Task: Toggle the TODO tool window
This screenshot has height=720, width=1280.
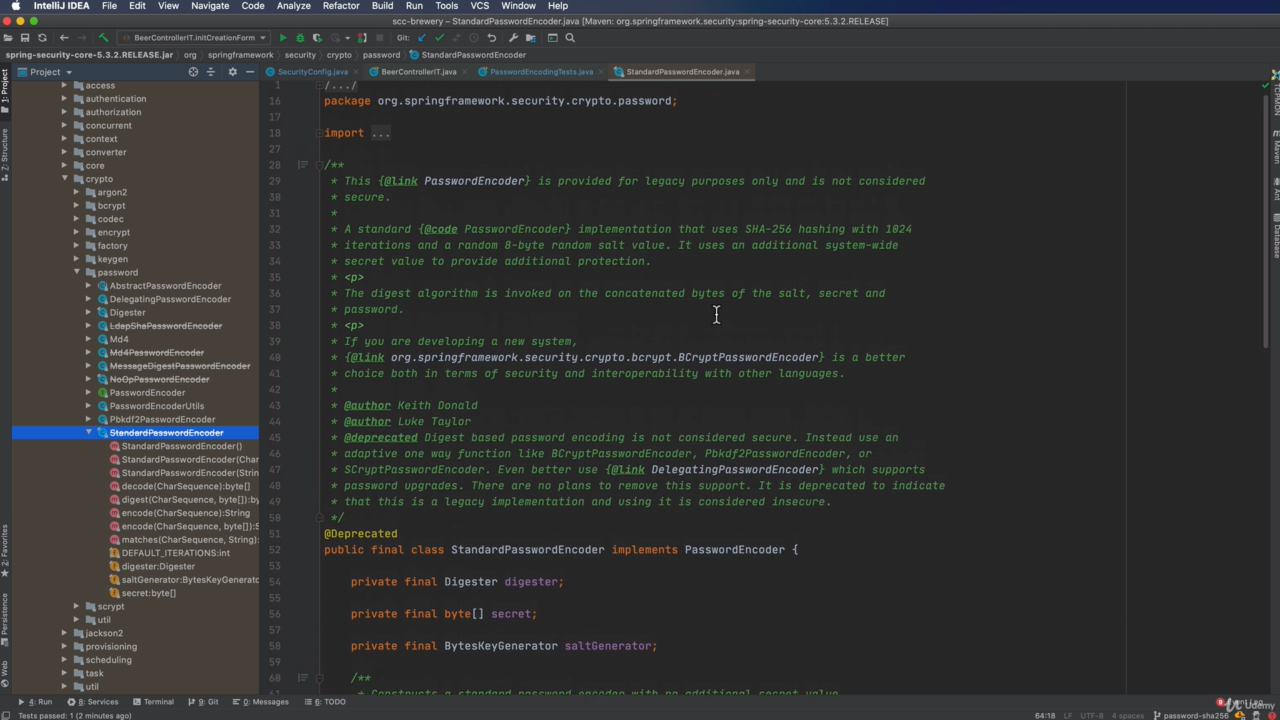Action: pyautogui.click(x=330, y=702)
